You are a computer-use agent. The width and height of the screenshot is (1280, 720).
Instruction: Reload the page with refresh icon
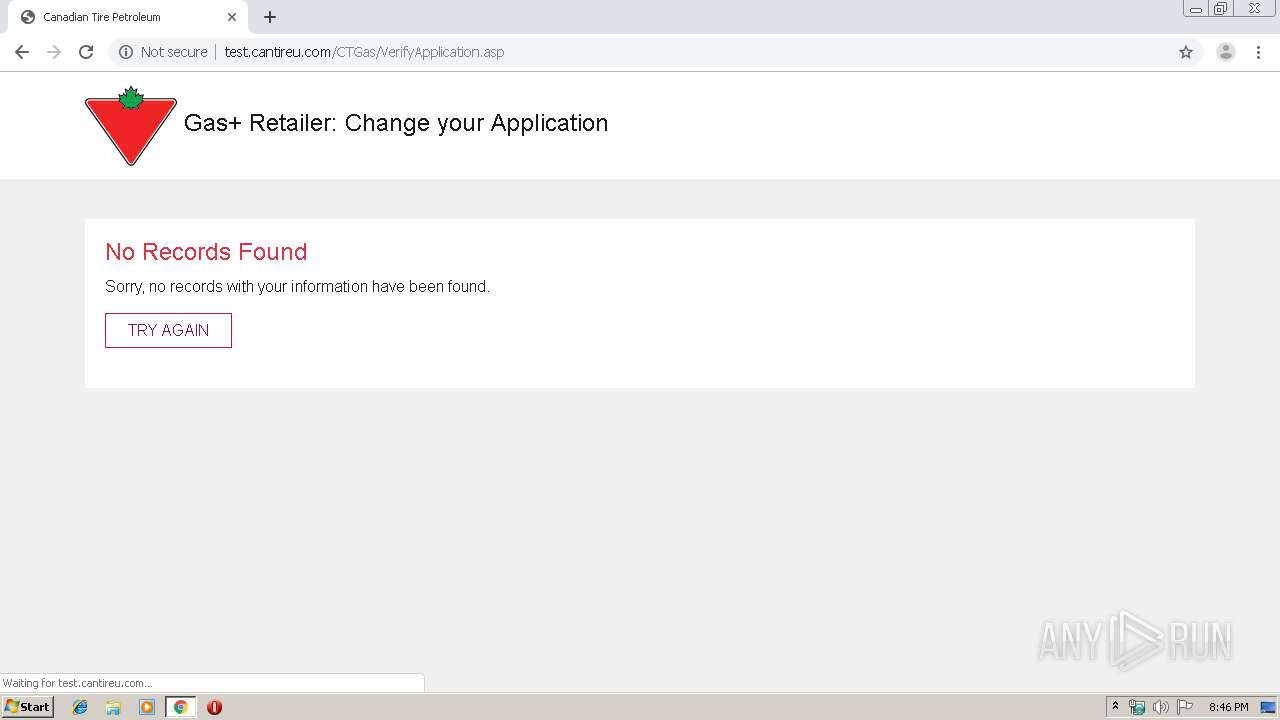click(x=86, y=52)
